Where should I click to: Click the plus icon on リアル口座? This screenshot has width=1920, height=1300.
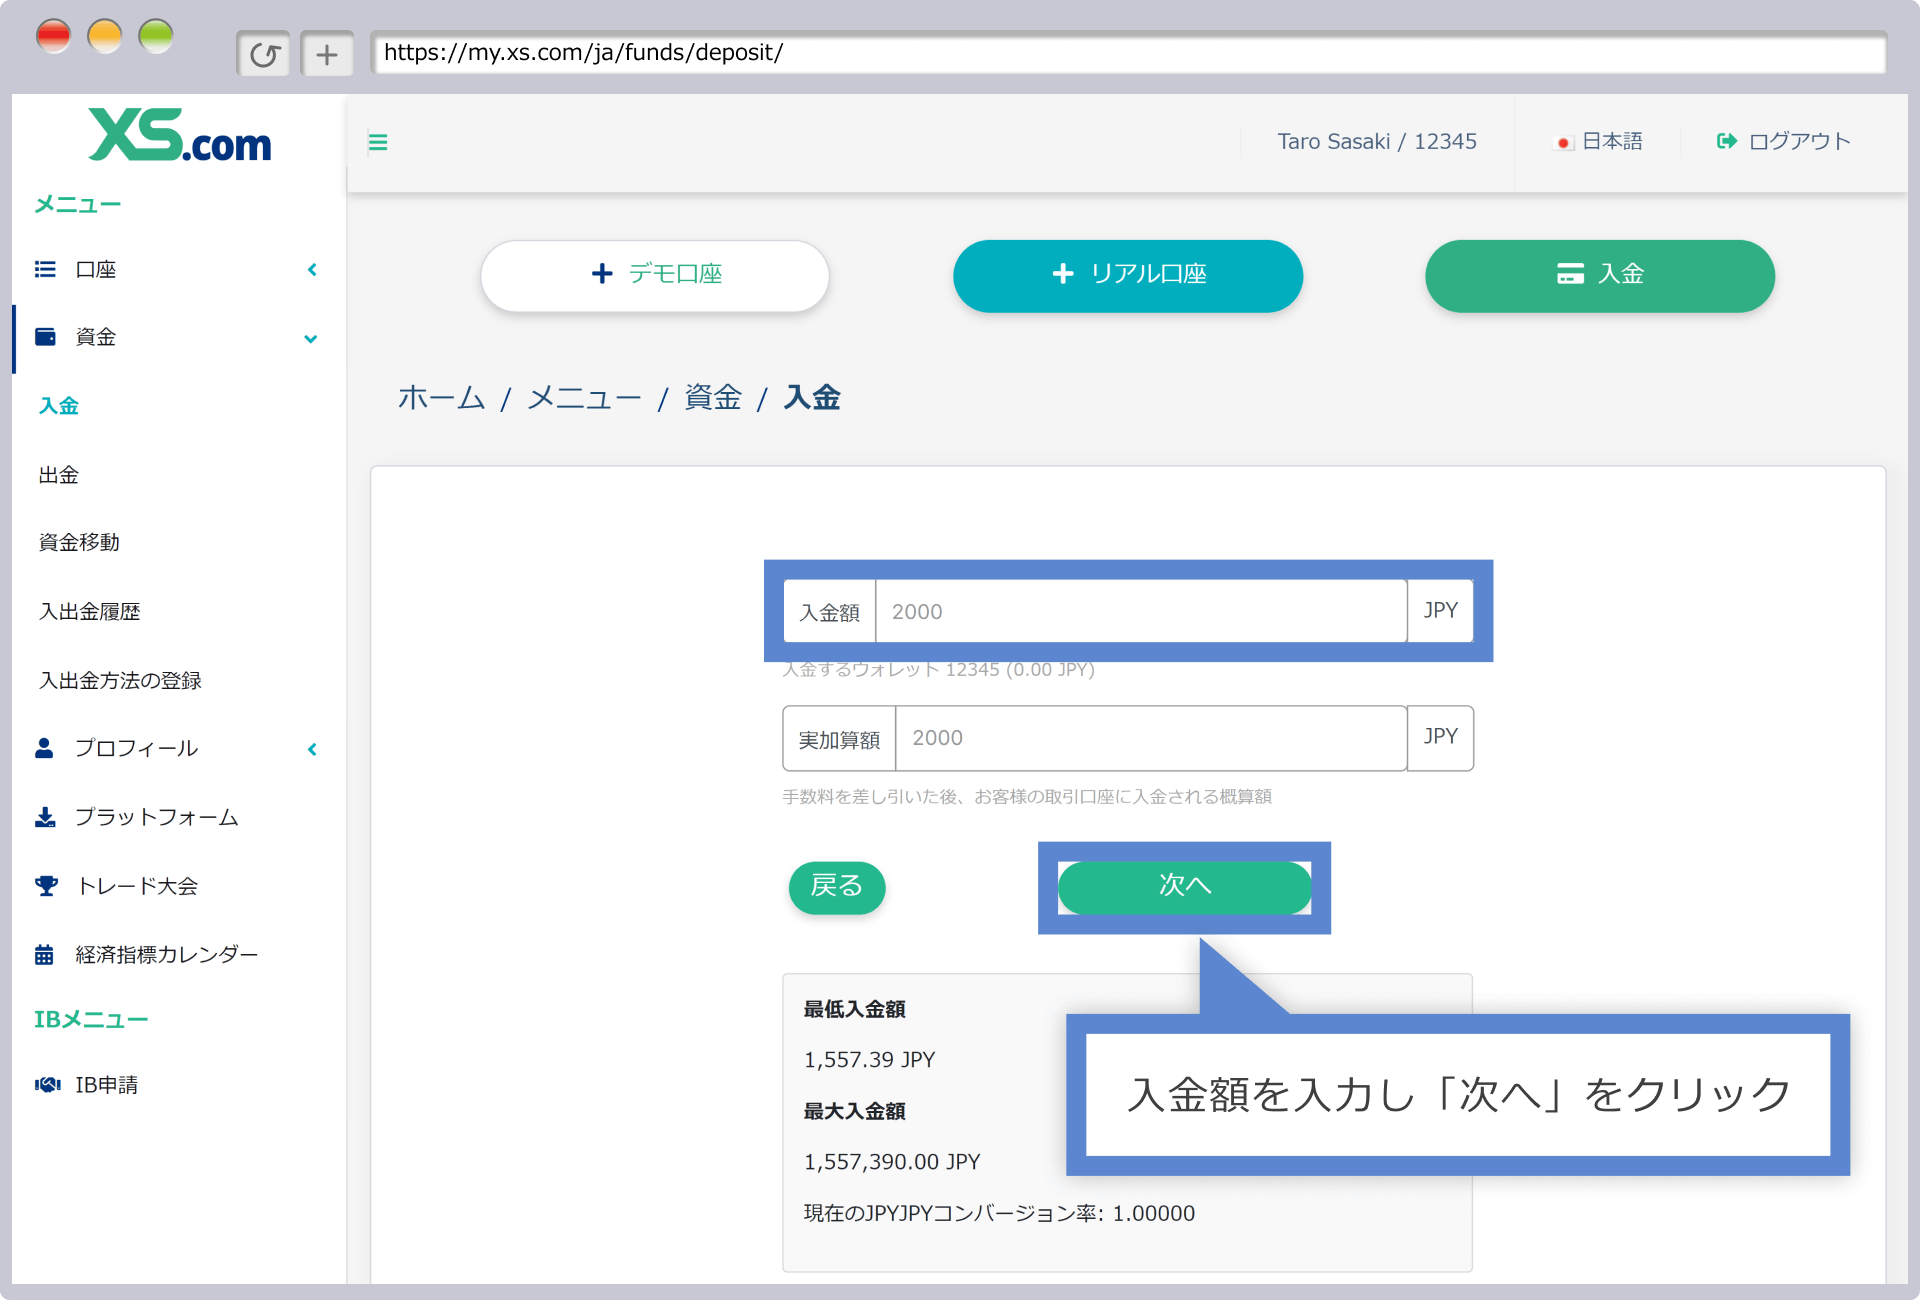[1063, 274]
